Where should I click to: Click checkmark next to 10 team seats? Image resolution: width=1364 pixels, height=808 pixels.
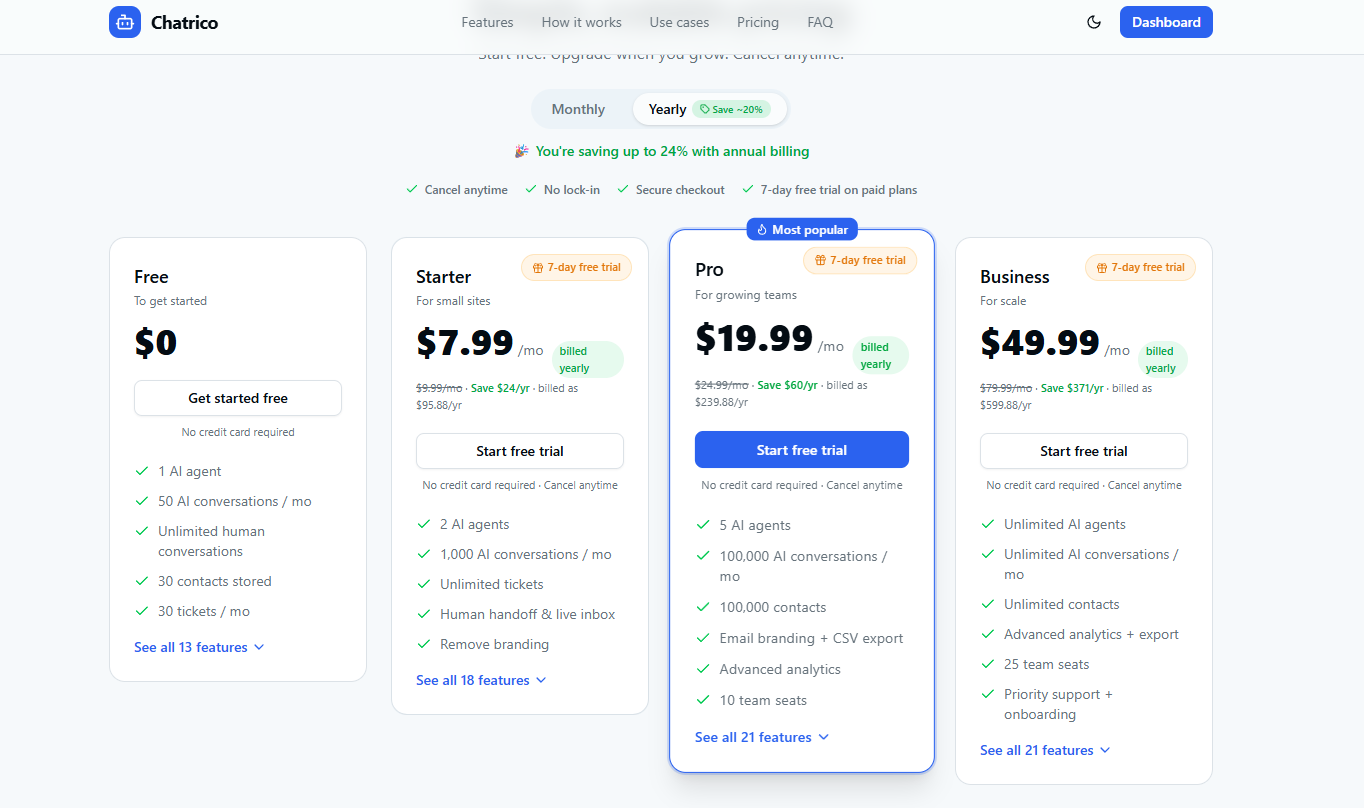[703, 700]
